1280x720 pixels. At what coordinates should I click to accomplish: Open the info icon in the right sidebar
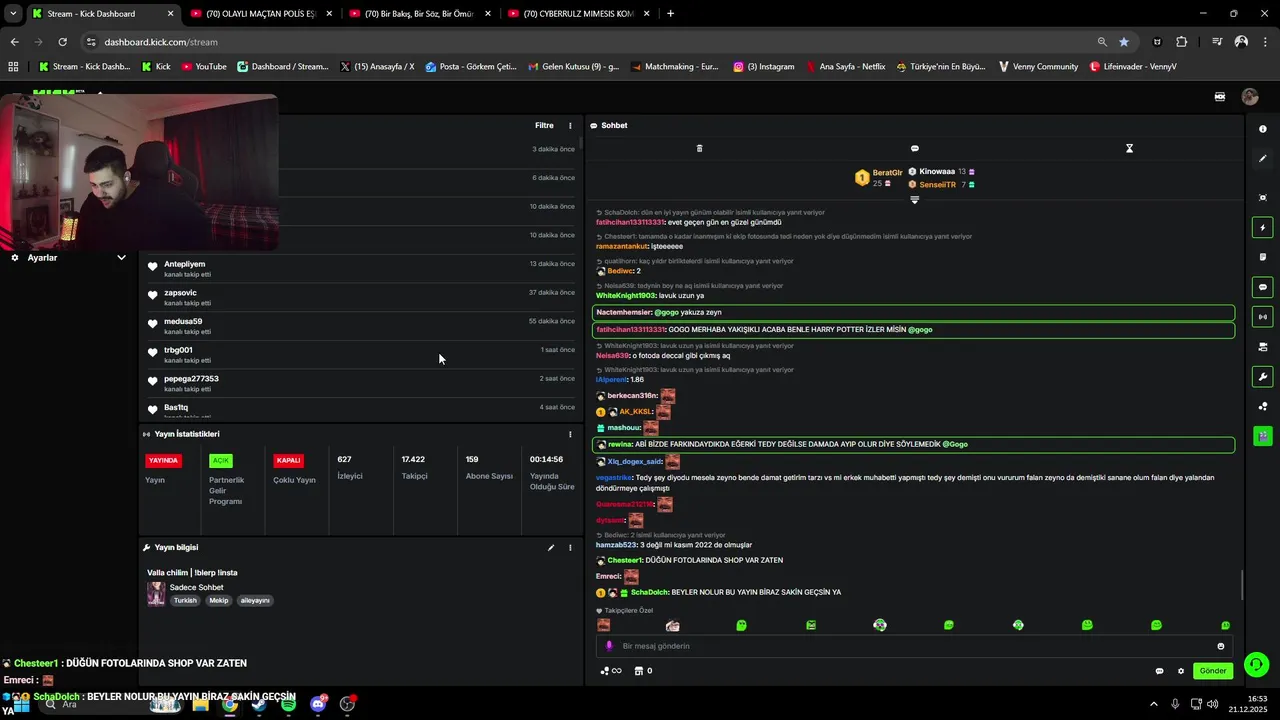coord(1263,129)
